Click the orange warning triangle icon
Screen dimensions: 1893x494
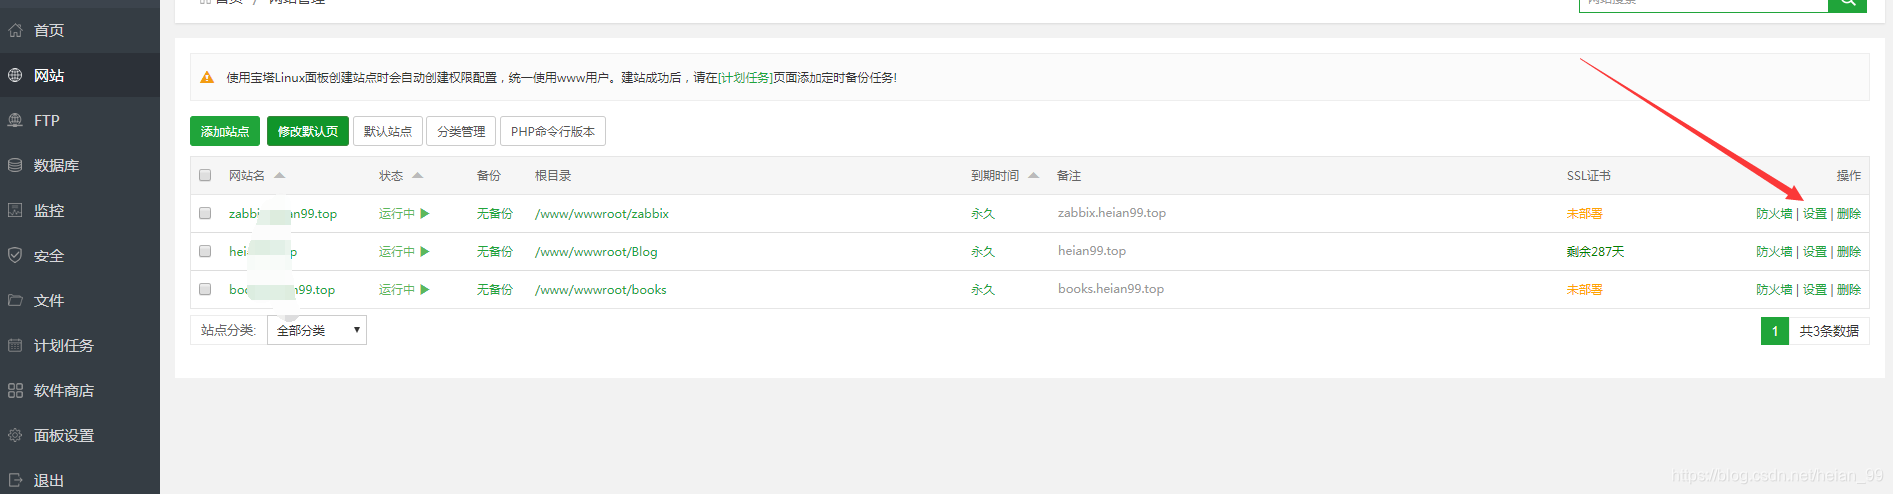207,77
